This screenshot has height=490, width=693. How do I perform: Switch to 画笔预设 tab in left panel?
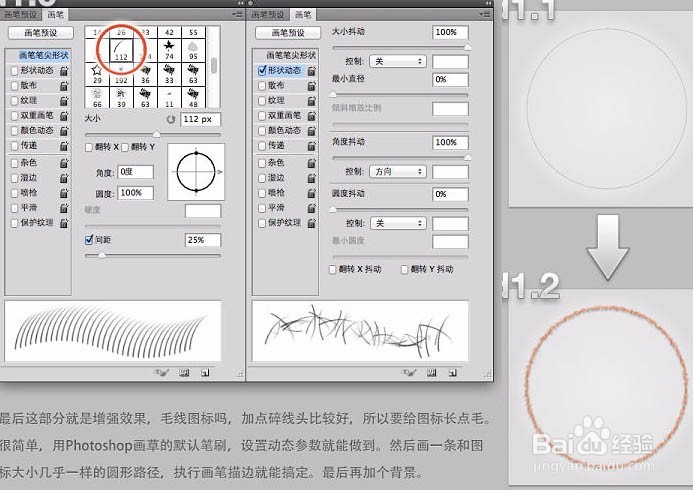click(21, 15)
